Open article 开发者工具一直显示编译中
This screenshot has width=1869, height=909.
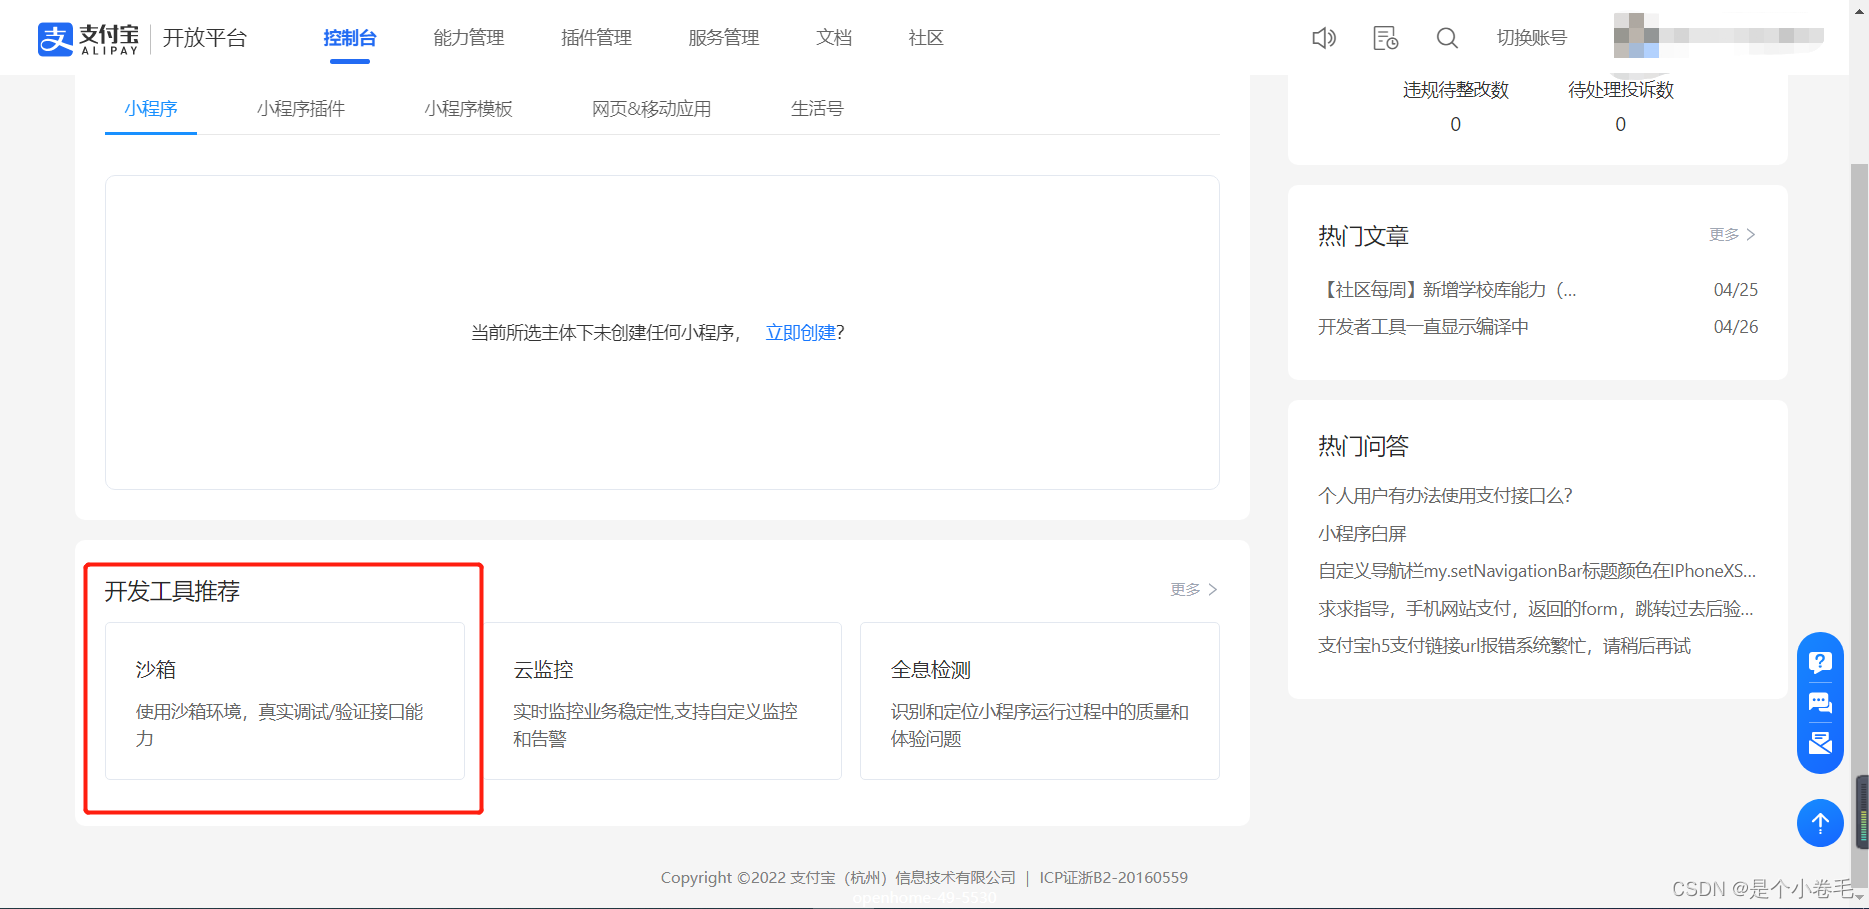pos(1423,327)
